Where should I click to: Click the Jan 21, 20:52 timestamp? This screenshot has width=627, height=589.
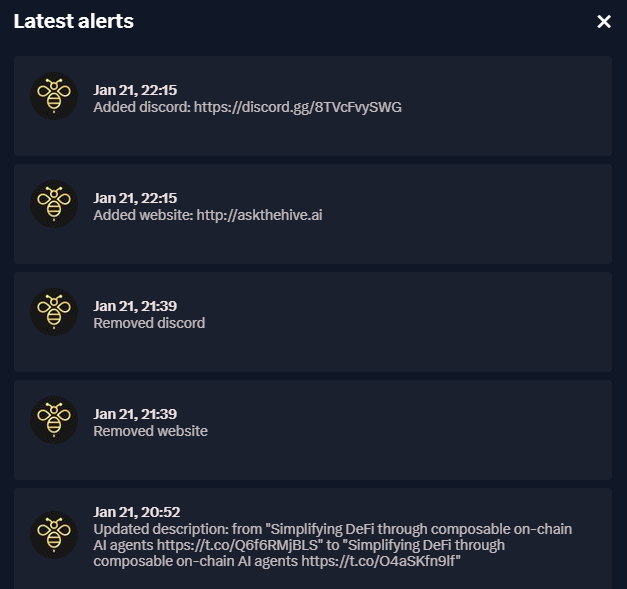tap(136, 512)
